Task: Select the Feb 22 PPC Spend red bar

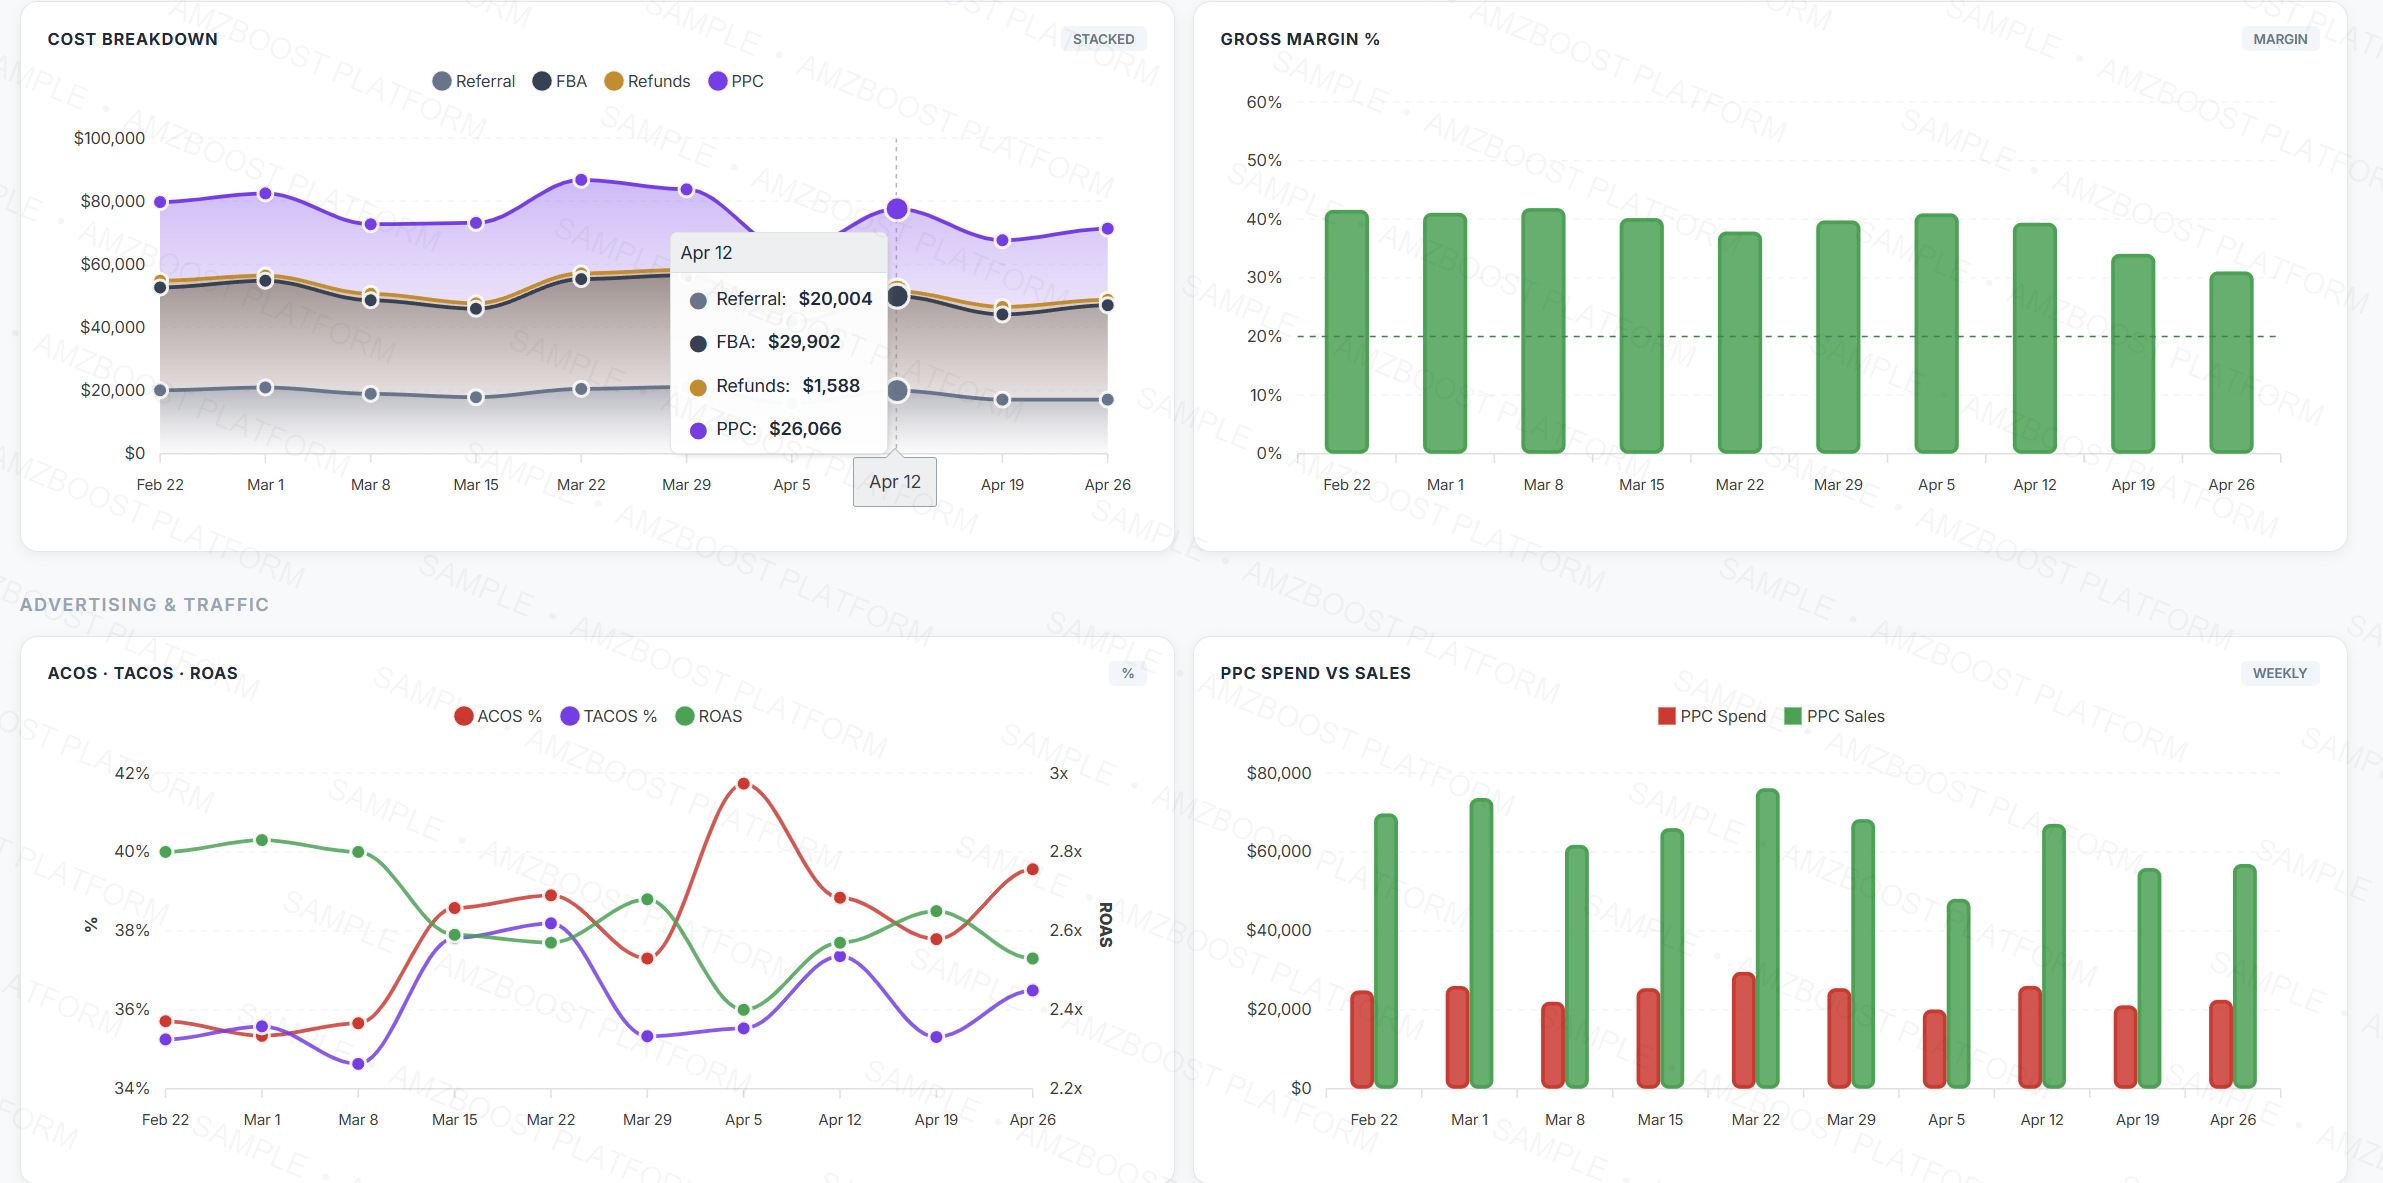Action: [1361, 1040]
